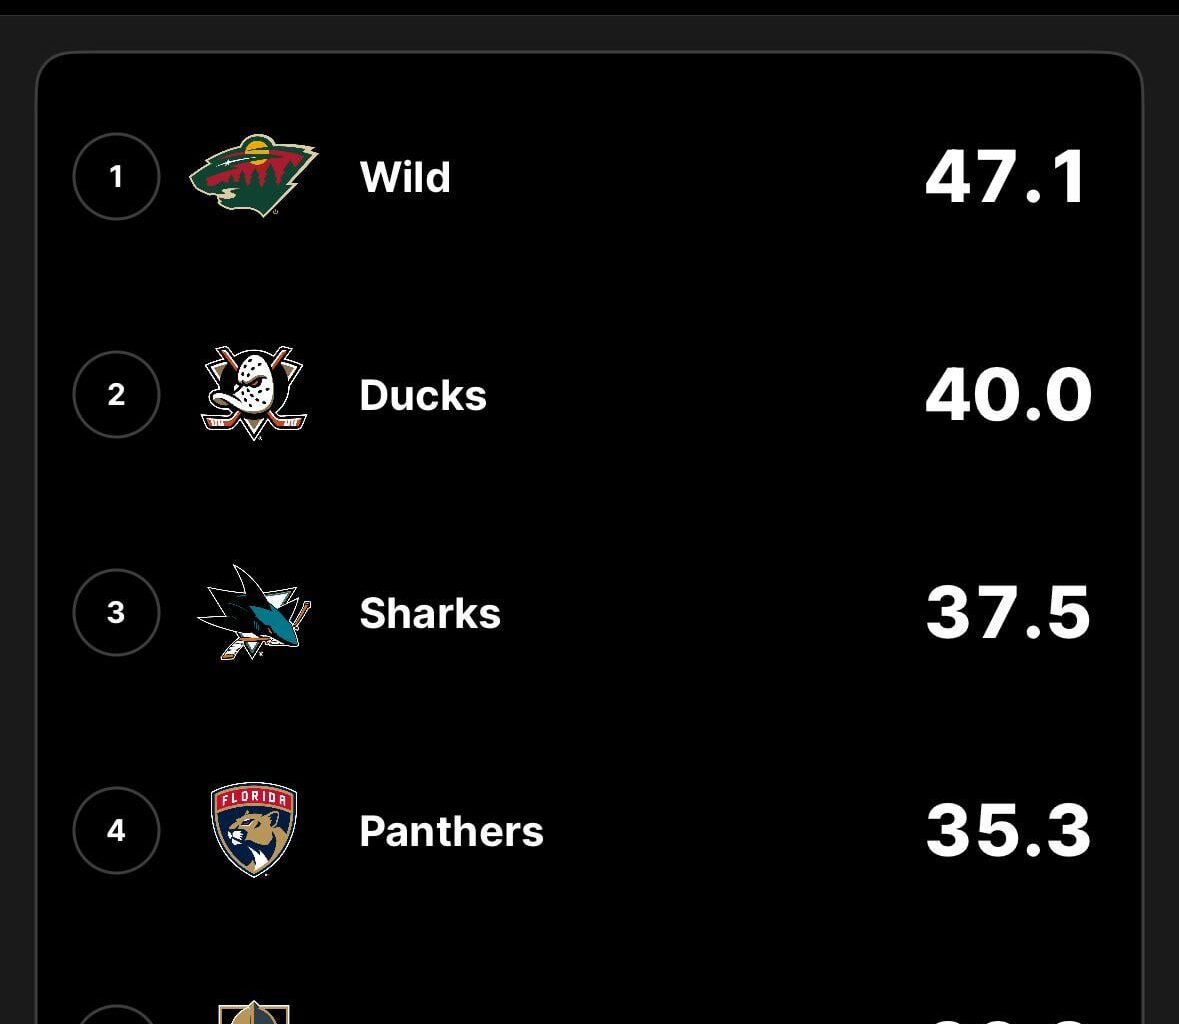The image size is (1179, 1024).
Task: Select the team name Wild
Action: [404, 177]
